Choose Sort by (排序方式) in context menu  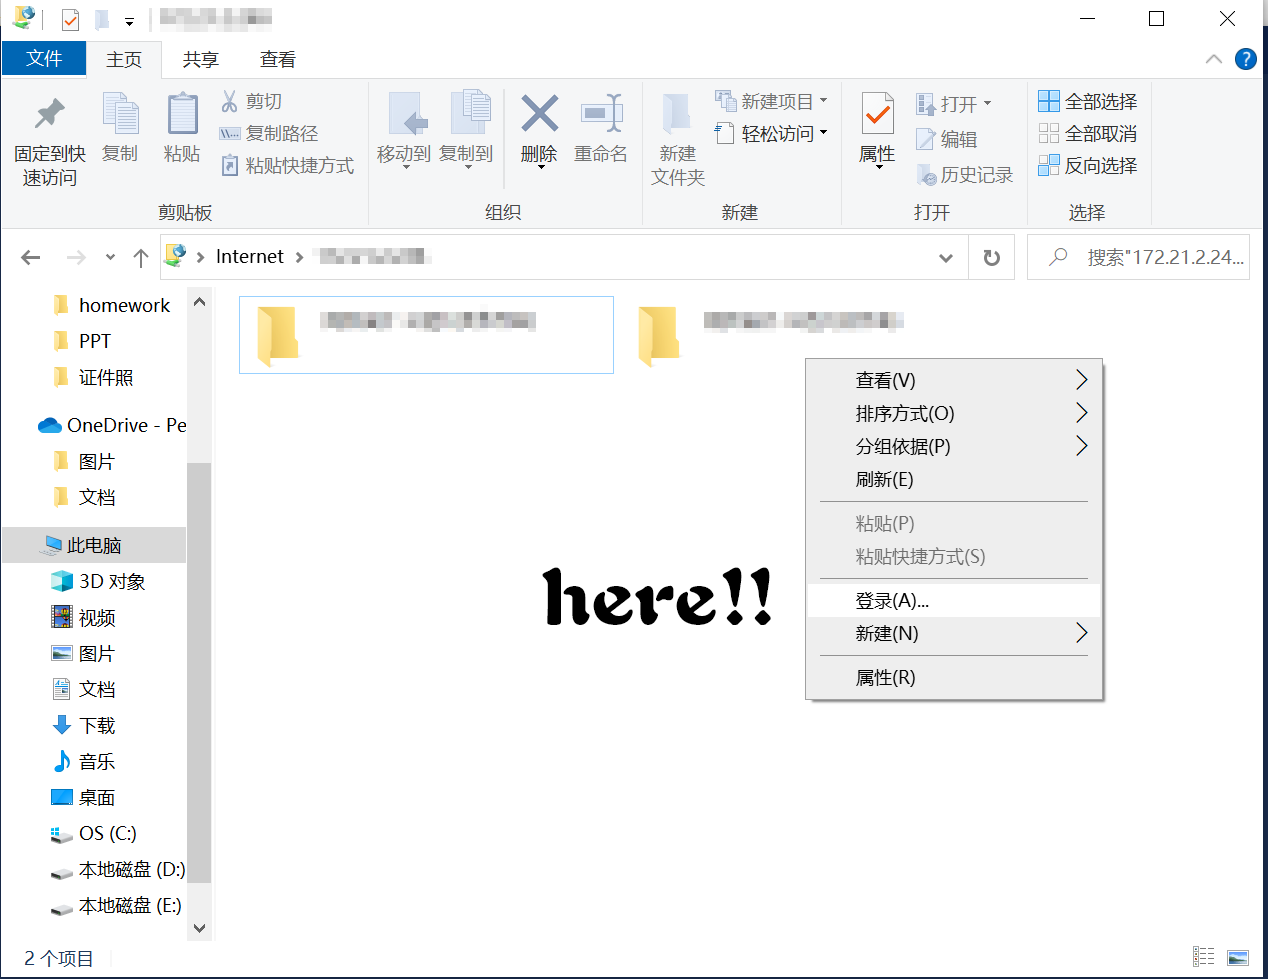[953, 413]
